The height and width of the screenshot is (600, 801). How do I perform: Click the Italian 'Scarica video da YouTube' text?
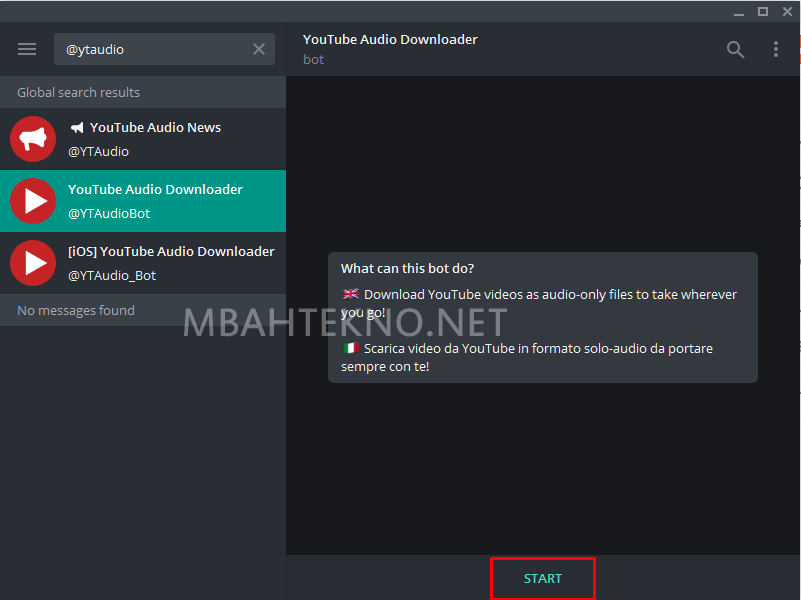pos(527,357)
